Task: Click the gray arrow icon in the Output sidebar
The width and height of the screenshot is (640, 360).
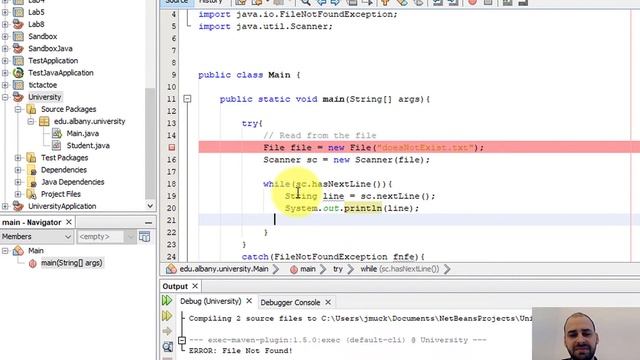Action: click(167, 331)
